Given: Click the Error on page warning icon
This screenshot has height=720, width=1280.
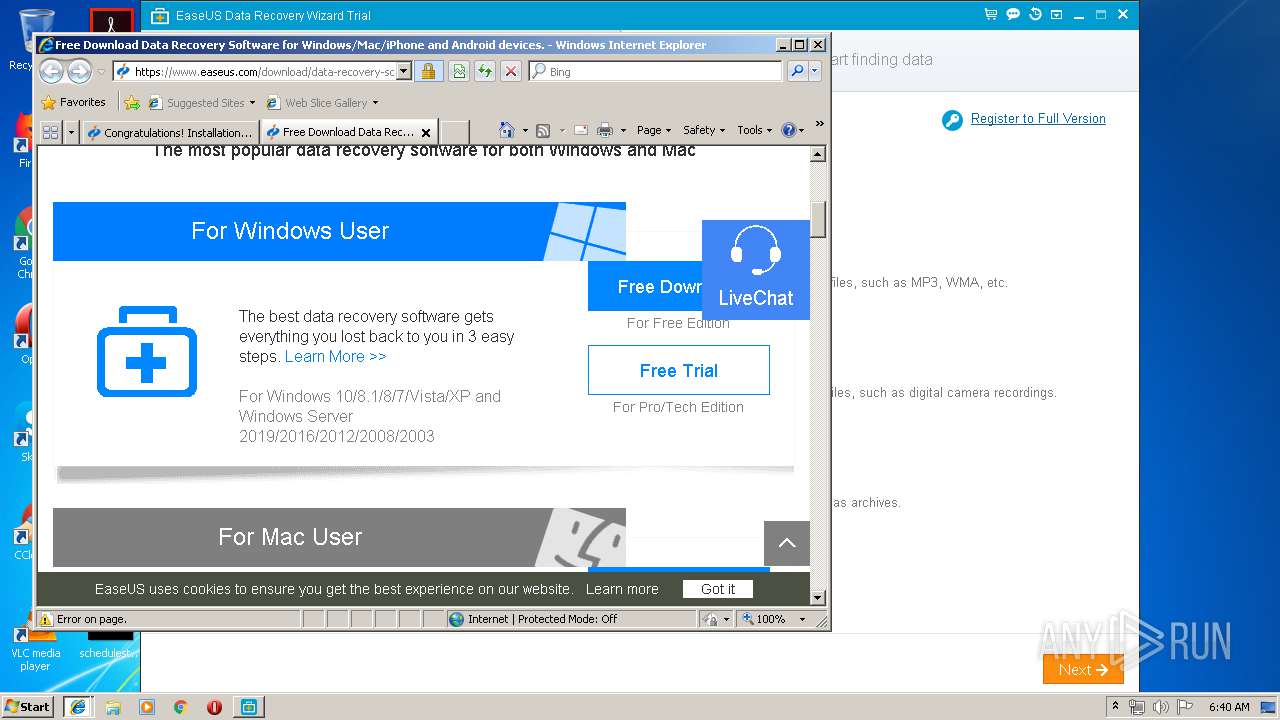Looking at the screenshot, I should [46, 619].
